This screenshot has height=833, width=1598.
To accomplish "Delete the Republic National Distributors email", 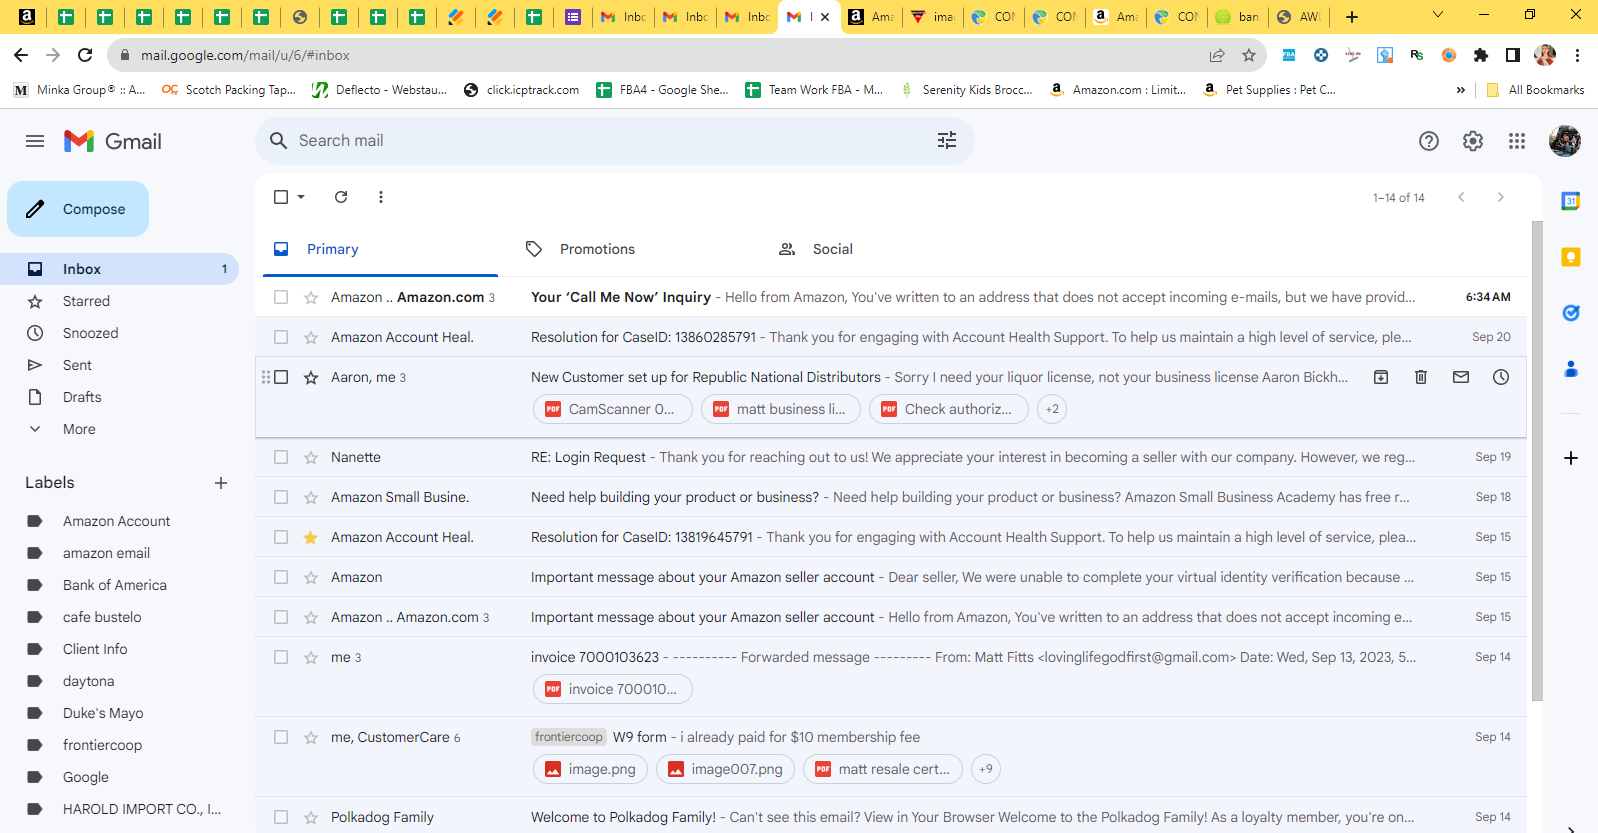I will tap(1421, 377).
